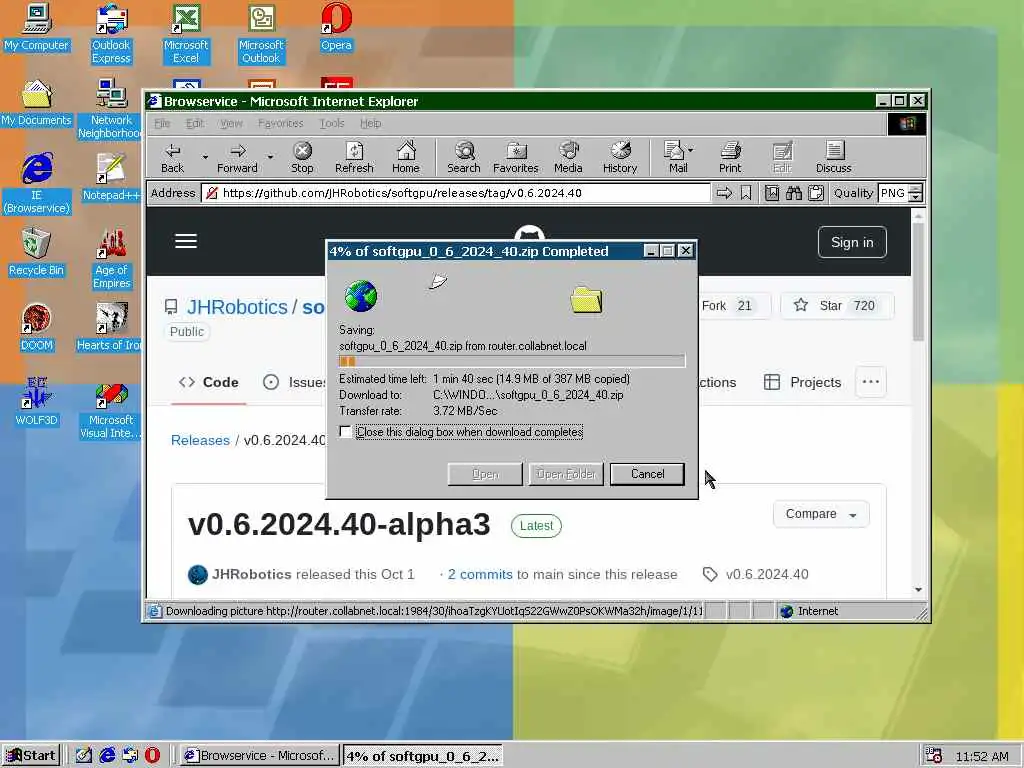
Task: Refresh the current page
Action: 354,158
